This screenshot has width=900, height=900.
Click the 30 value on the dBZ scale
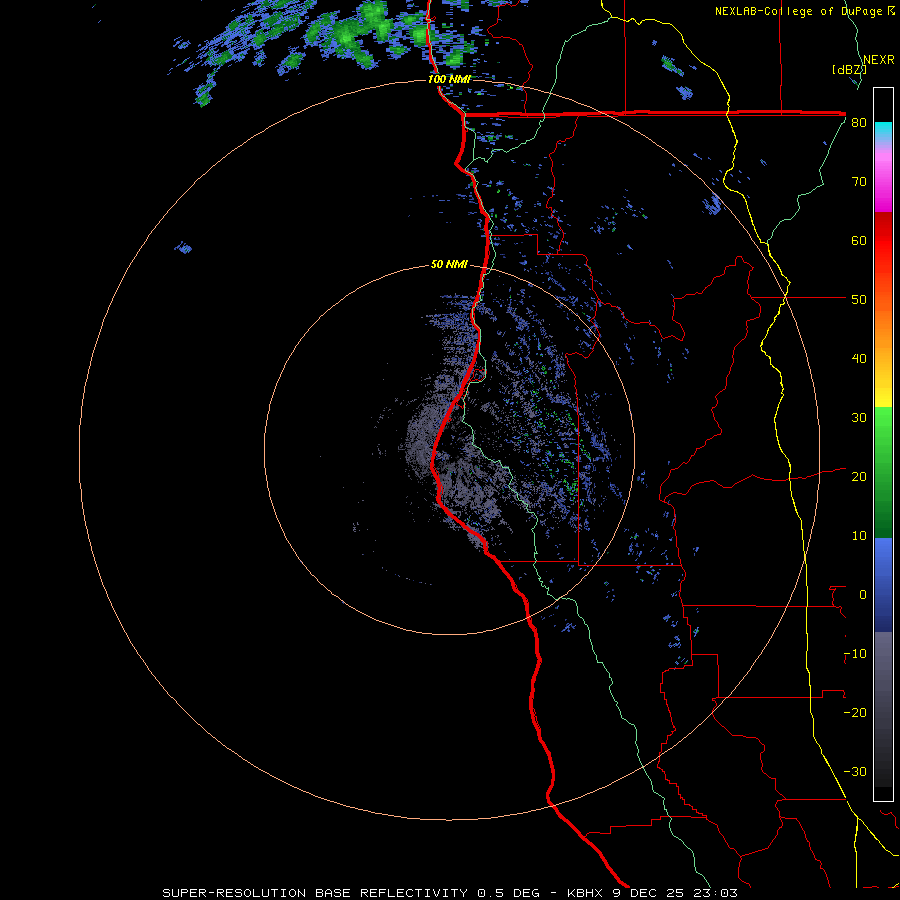click(859, 418)
